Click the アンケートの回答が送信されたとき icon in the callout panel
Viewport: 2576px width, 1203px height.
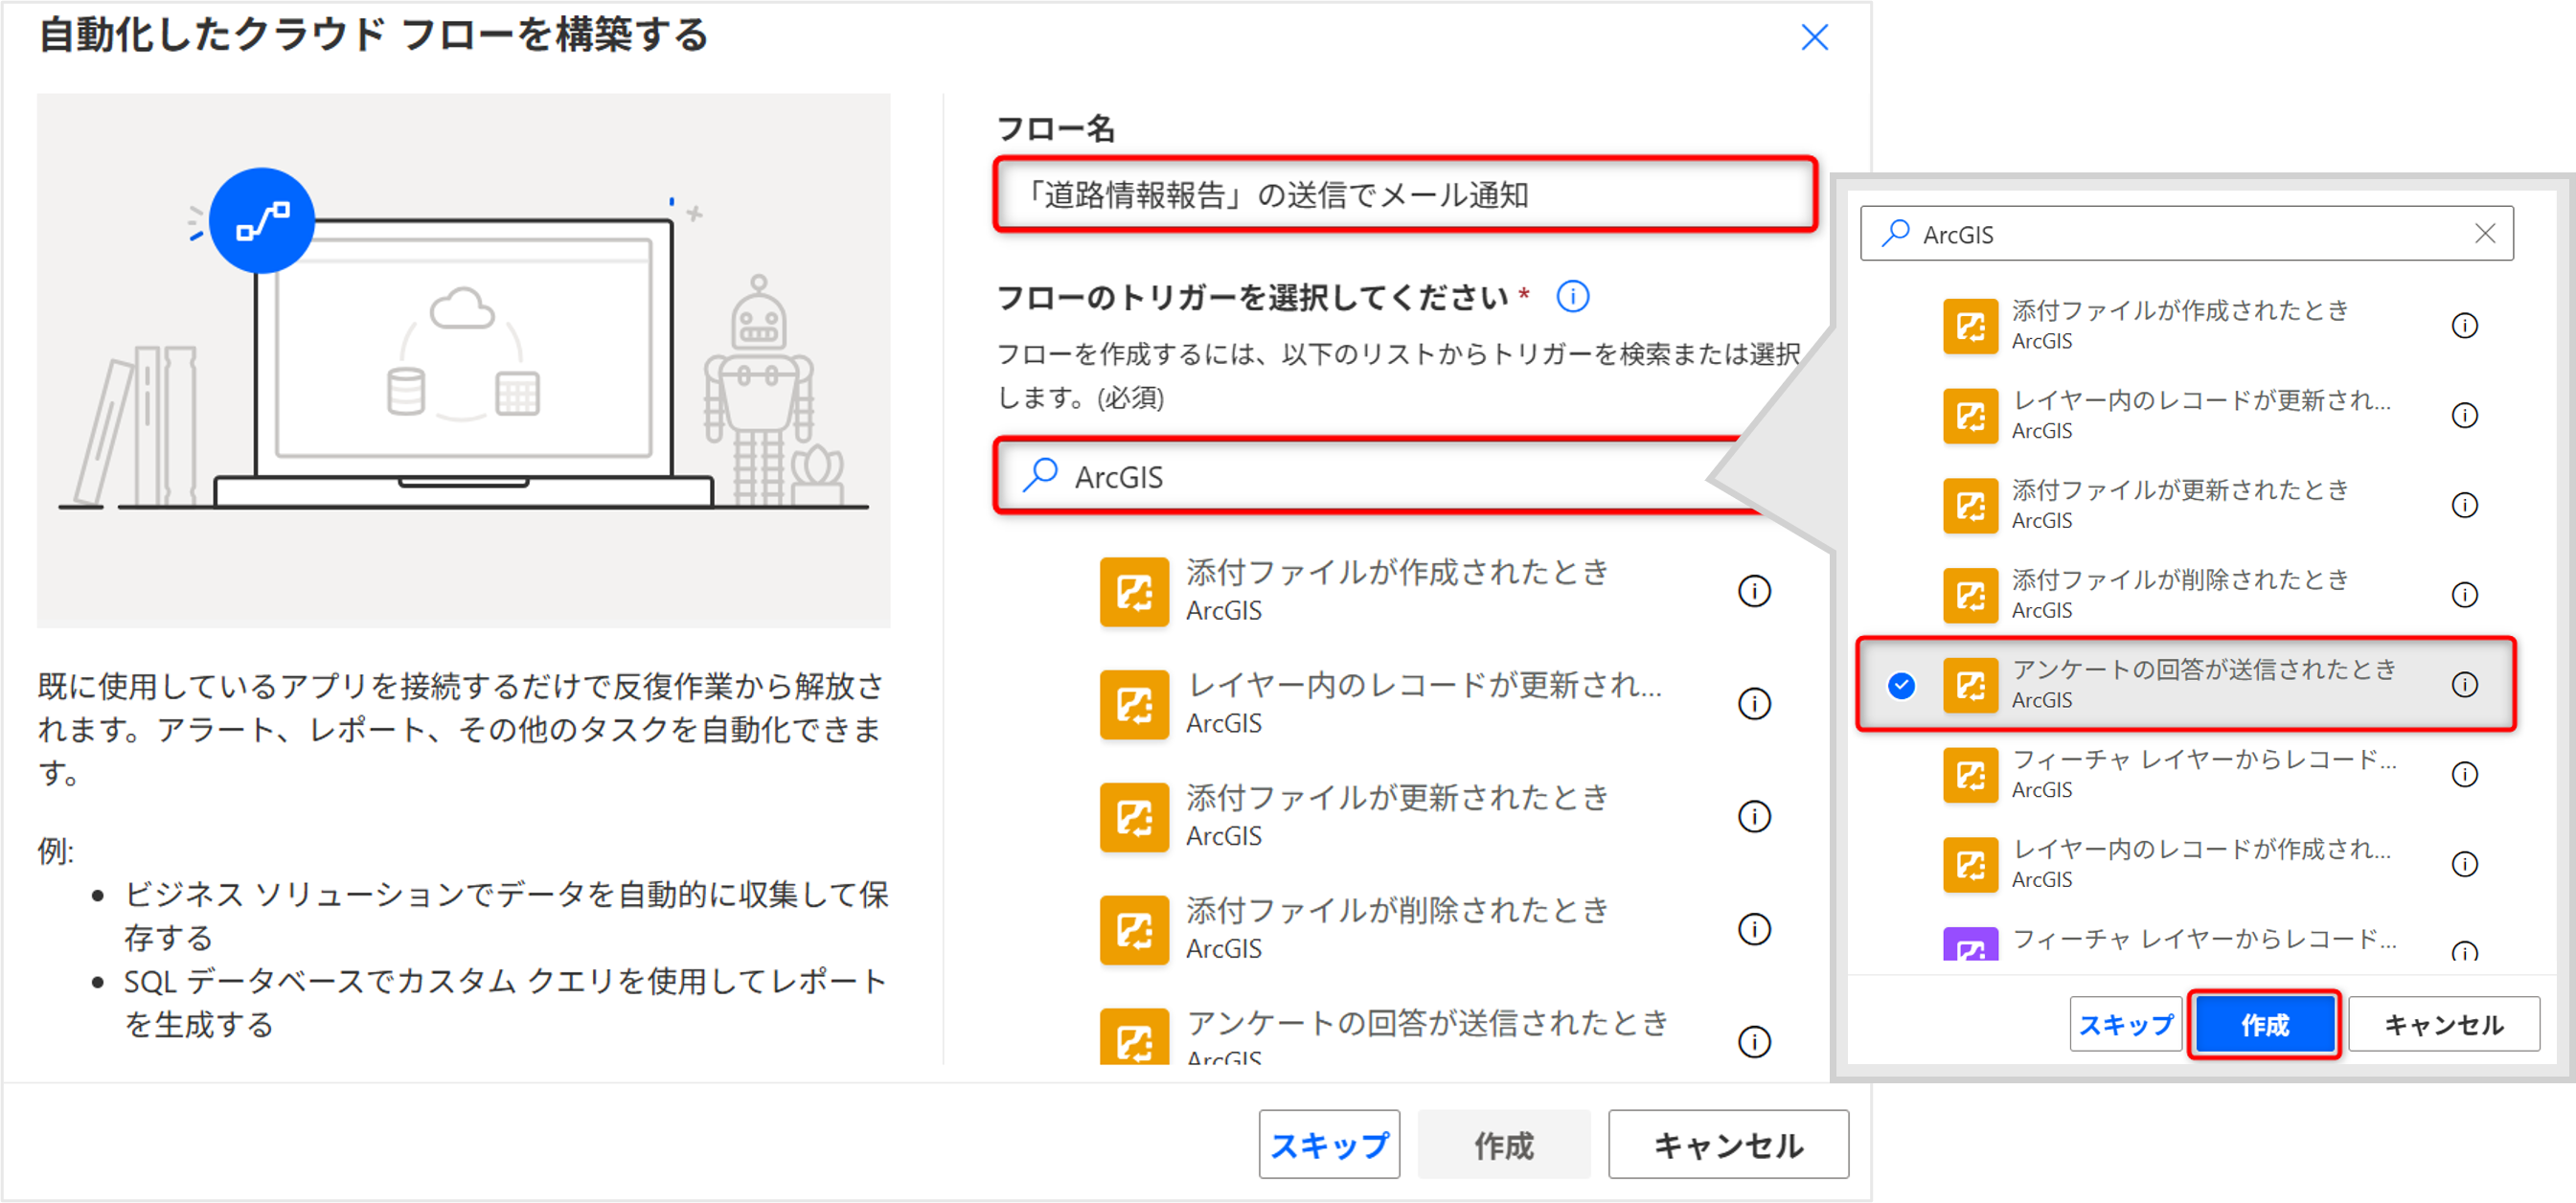pos(1970,686)
